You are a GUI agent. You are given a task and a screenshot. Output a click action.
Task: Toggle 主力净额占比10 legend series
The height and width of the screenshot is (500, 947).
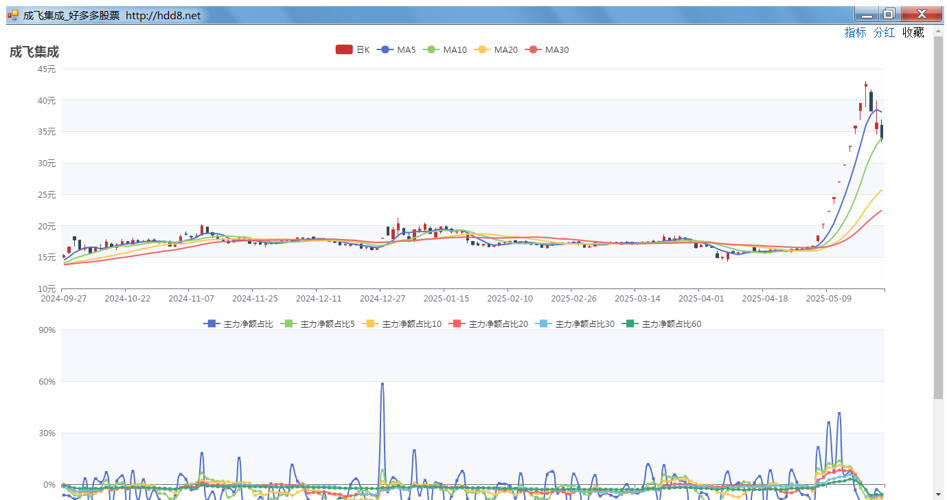point(402,324)
